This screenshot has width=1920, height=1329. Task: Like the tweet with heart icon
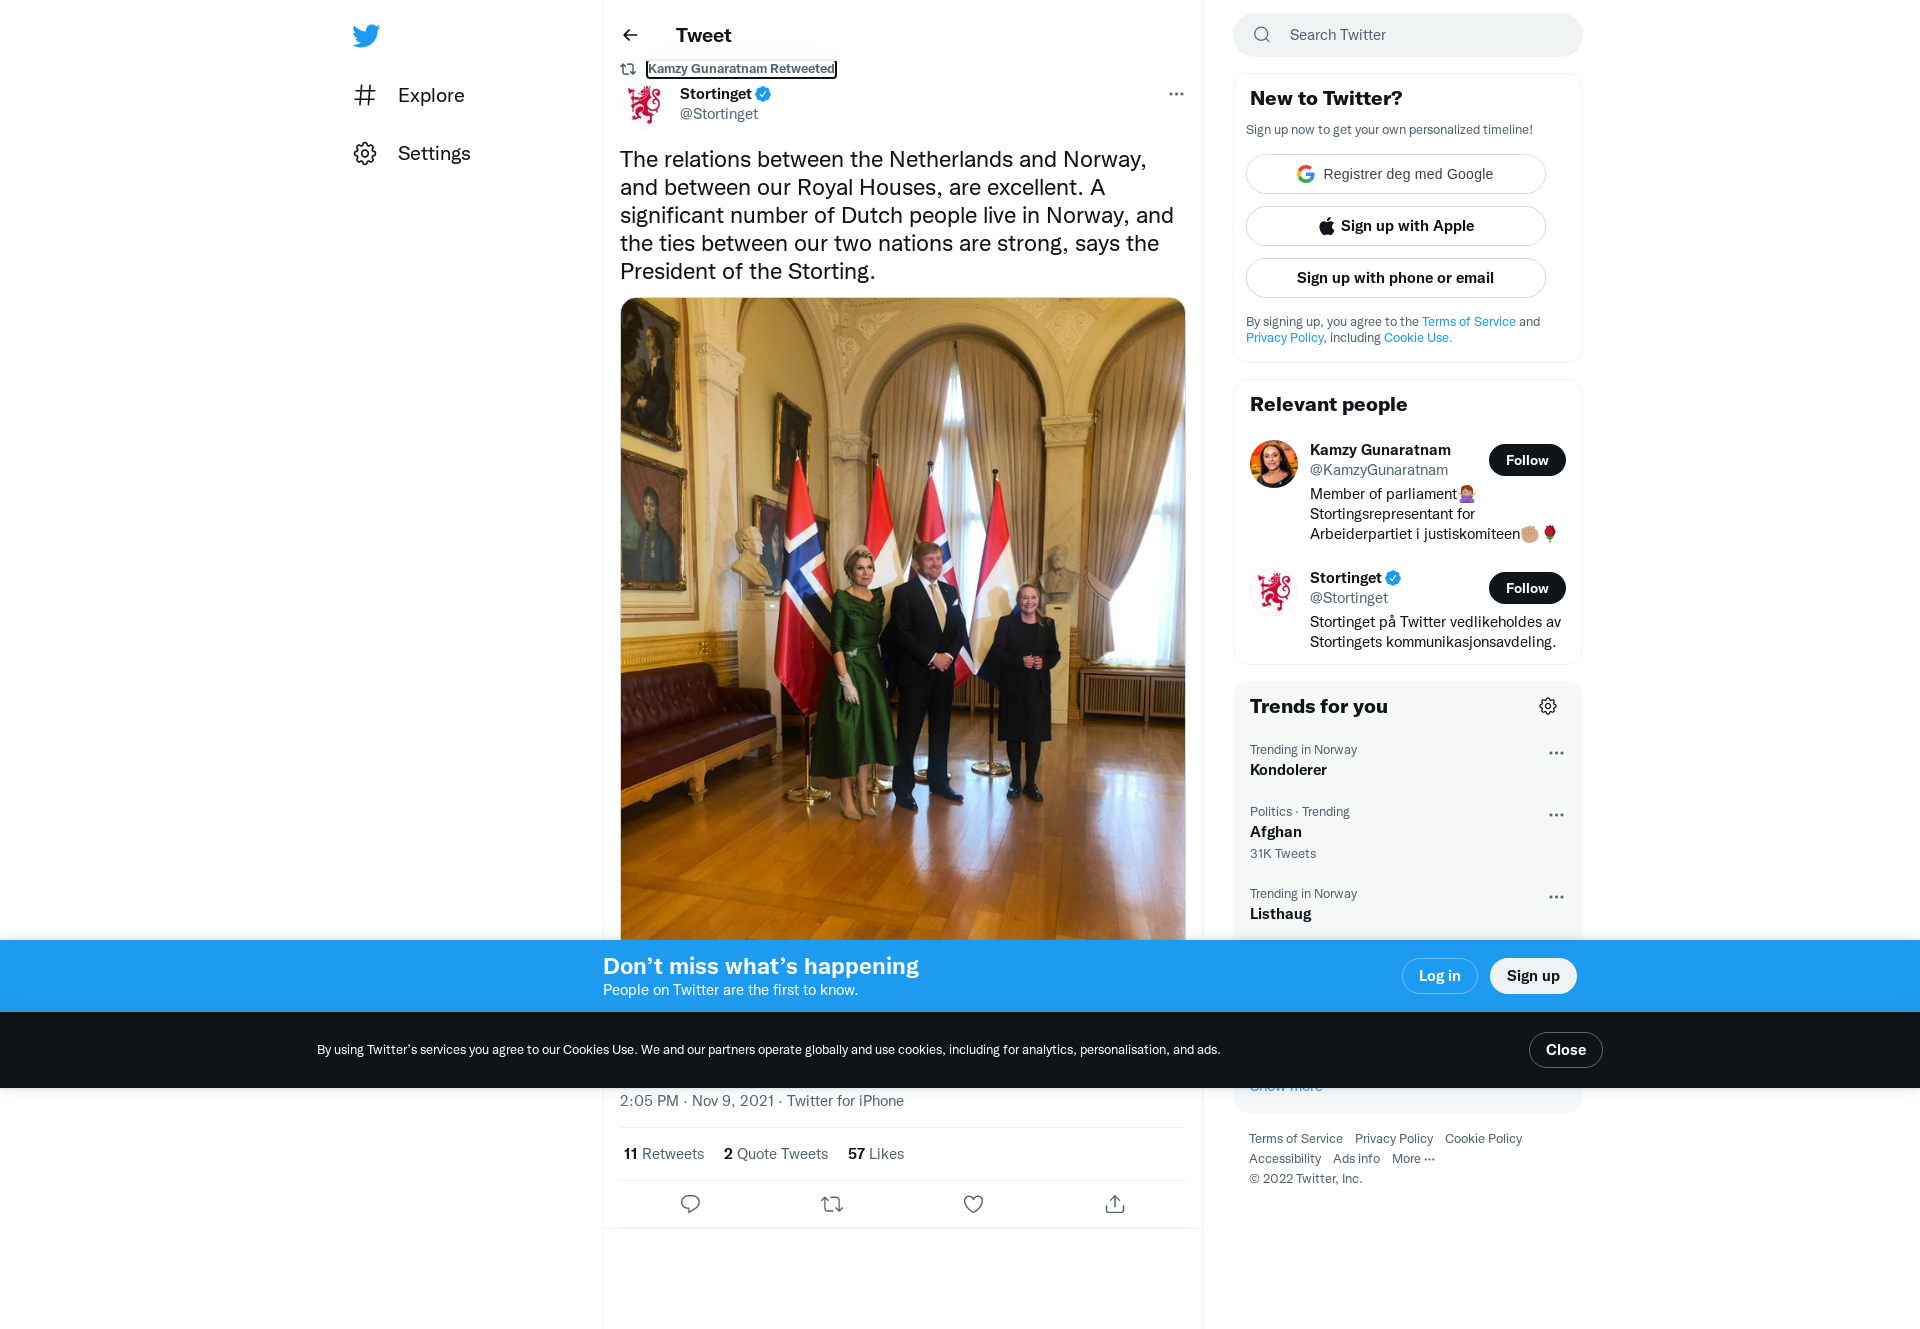(973, 1204)
